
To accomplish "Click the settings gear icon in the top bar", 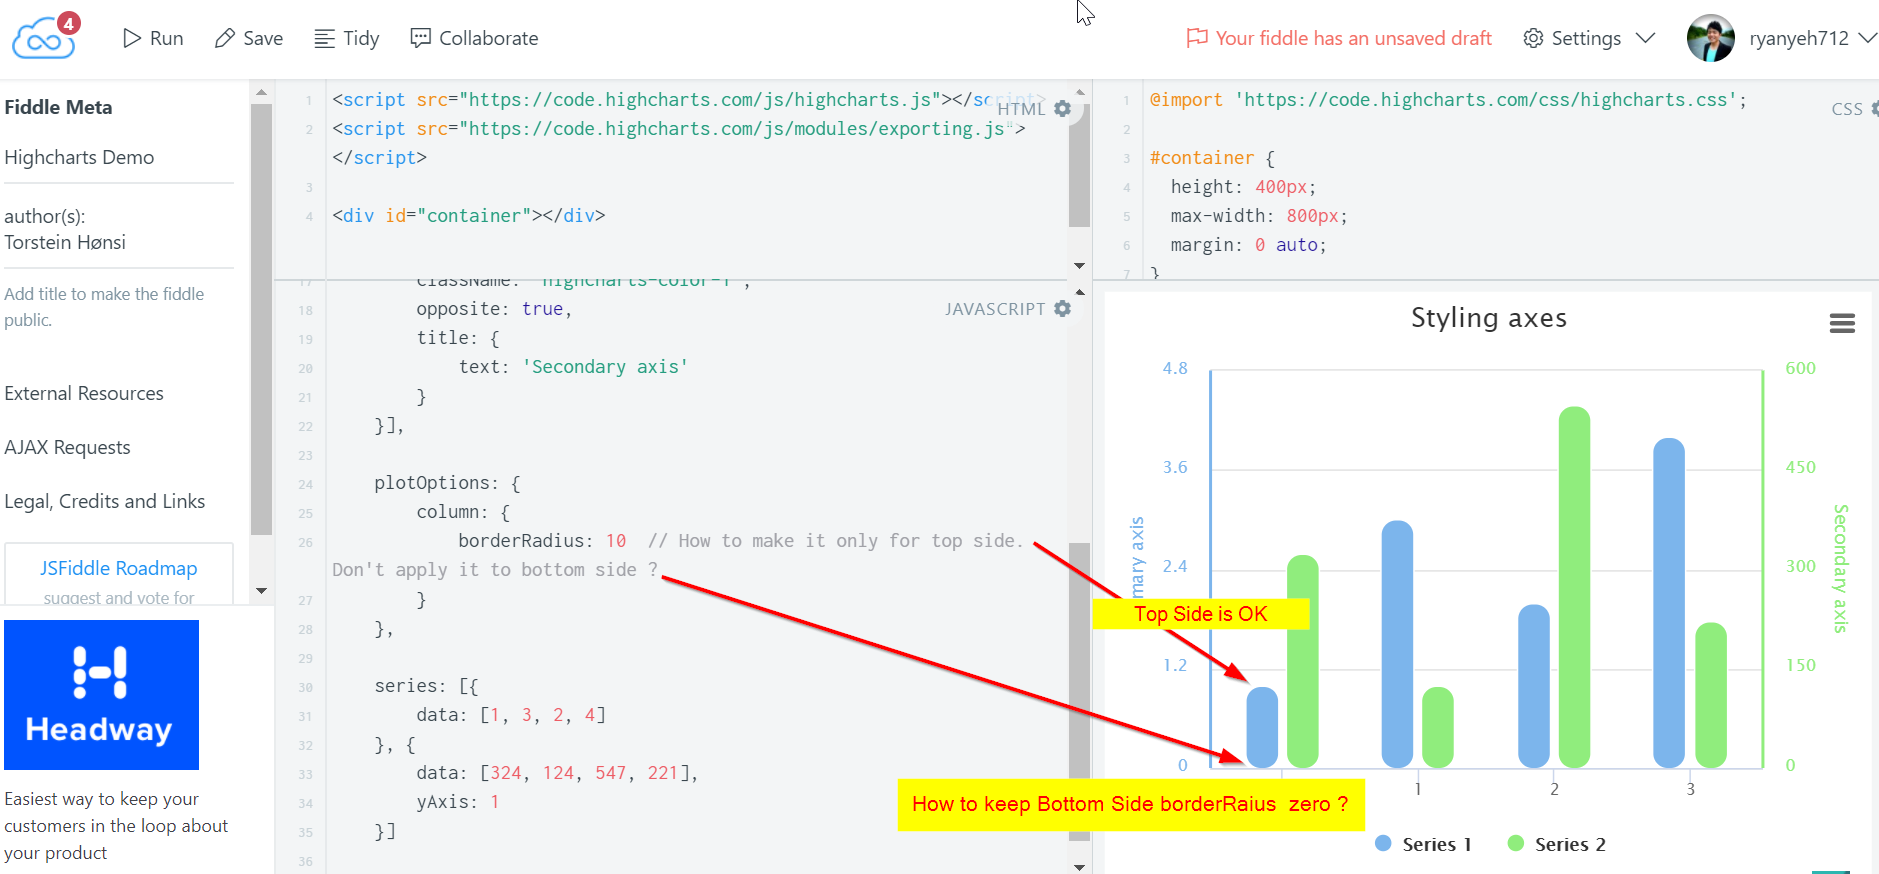I will 1533,38.
